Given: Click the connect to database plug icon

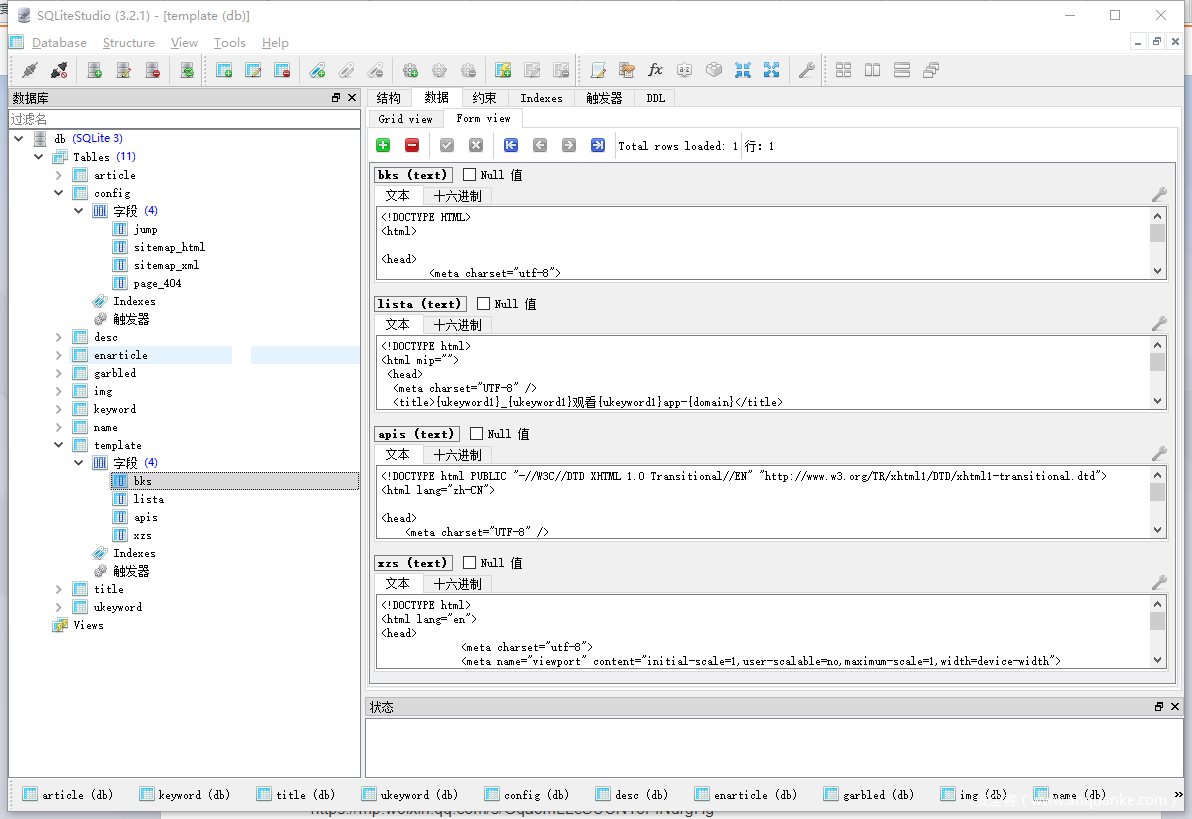Looking at the screenshot, I should (30, 70).
